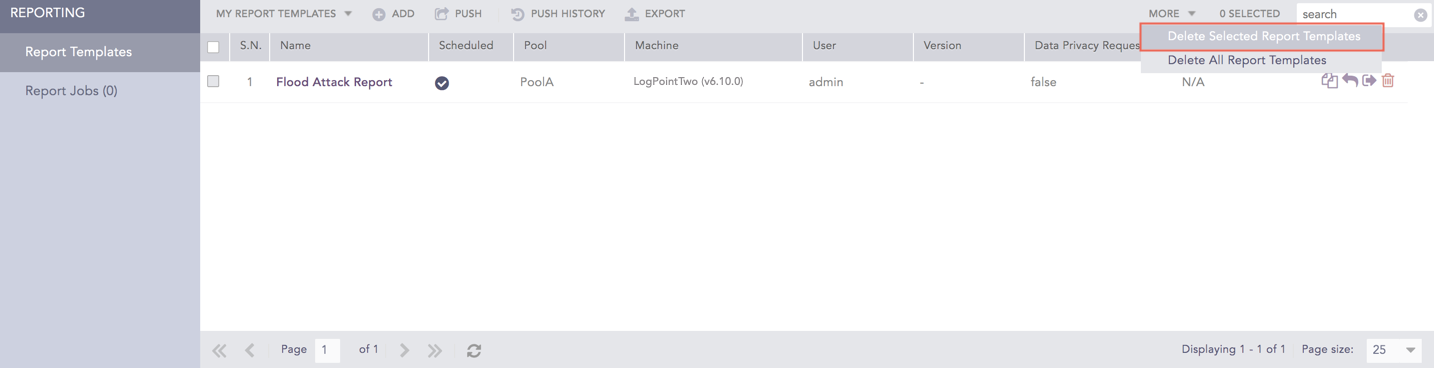The height and width of the screenshot is (368, 1434).
Task: Clone the Flood Attack Report template
Action: (1329, 81)
